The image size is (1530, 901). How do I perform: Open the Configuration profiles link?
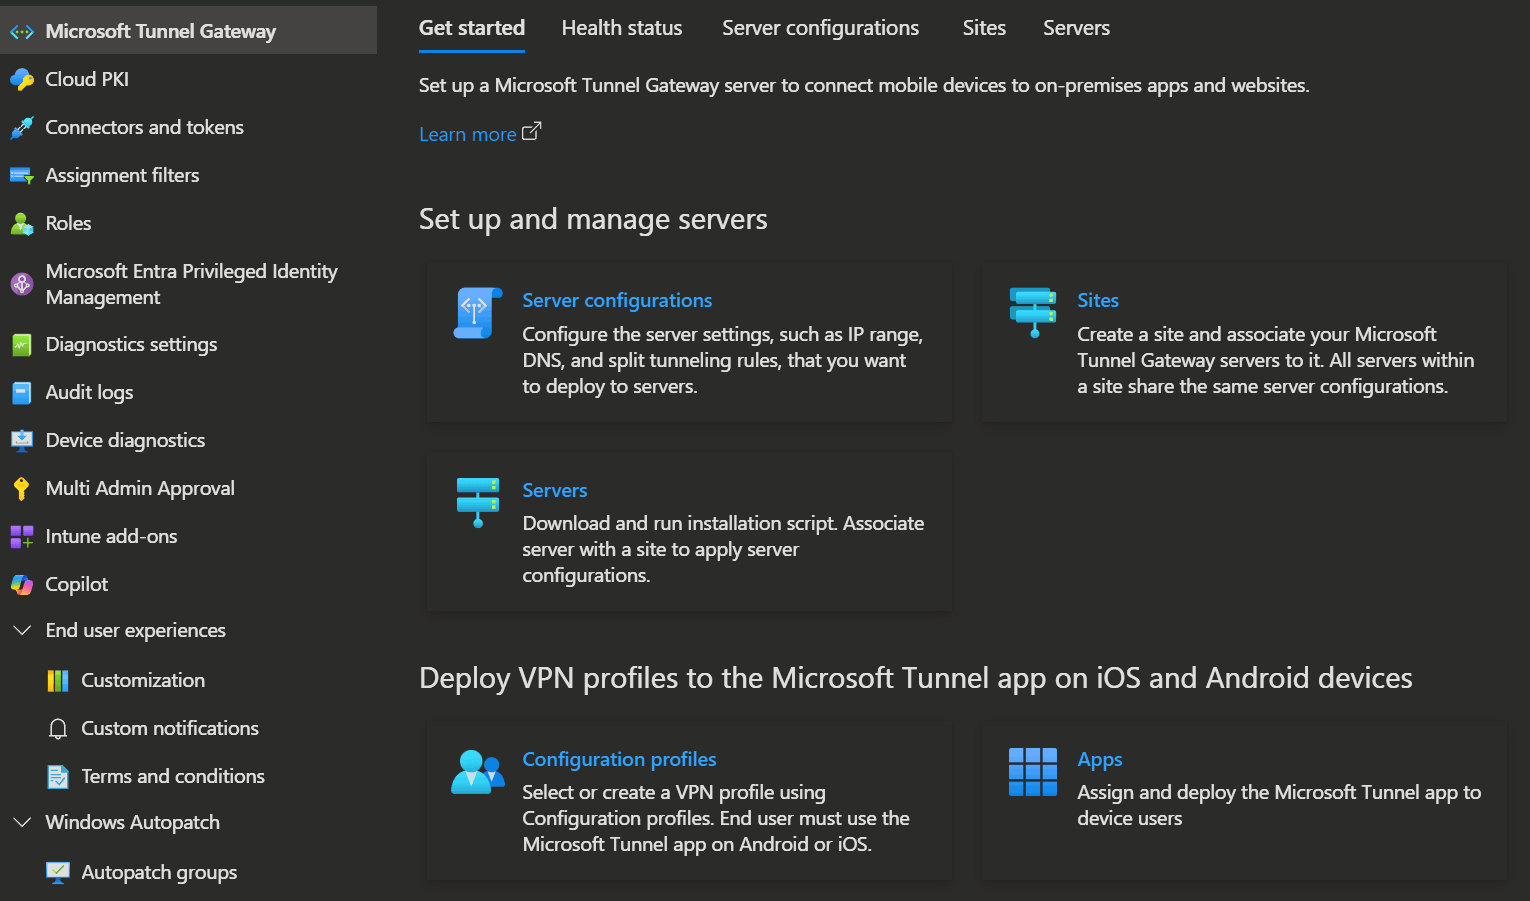[619, 759]
